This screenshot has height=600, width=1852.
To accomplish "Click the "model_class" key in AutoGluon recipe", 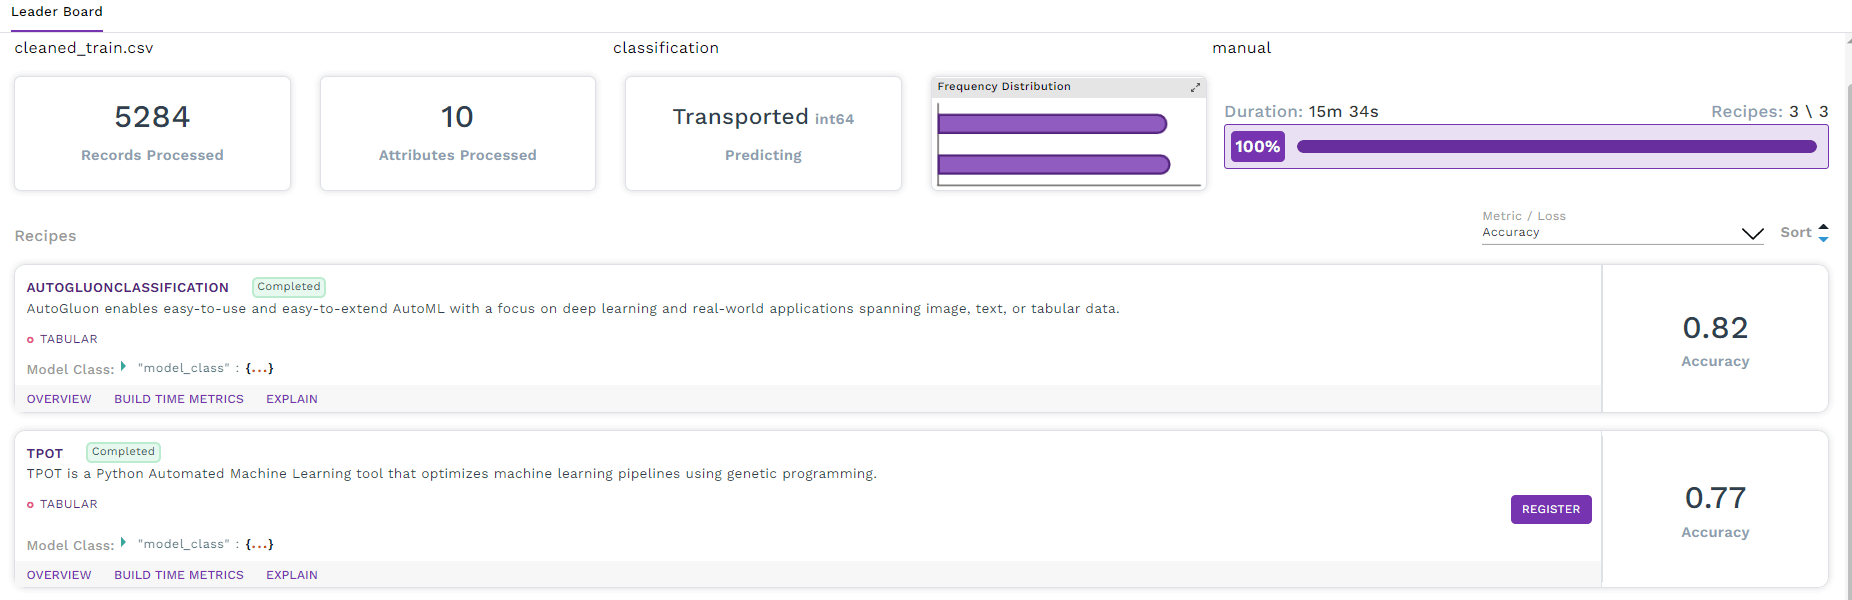I will click(184, 368).
